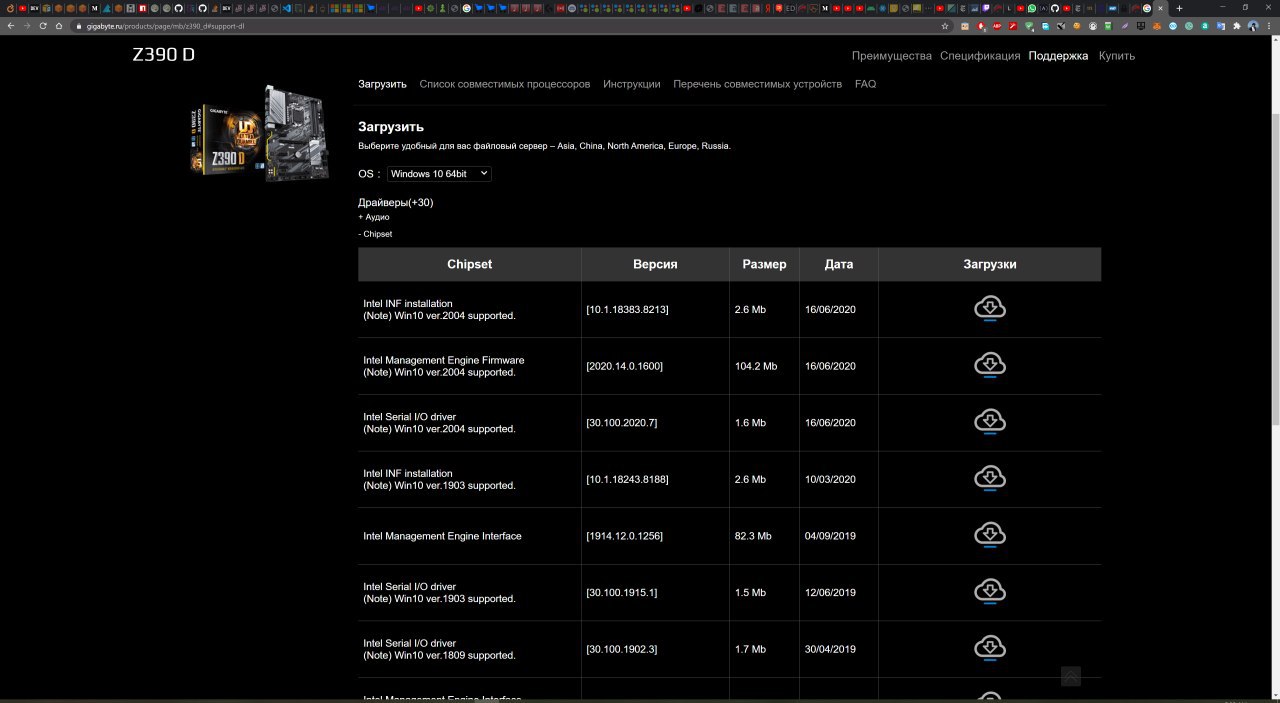Click the Дата column header
This screenshot has height=703, width=1280.
pyautogui.click(x=839, y=264)
